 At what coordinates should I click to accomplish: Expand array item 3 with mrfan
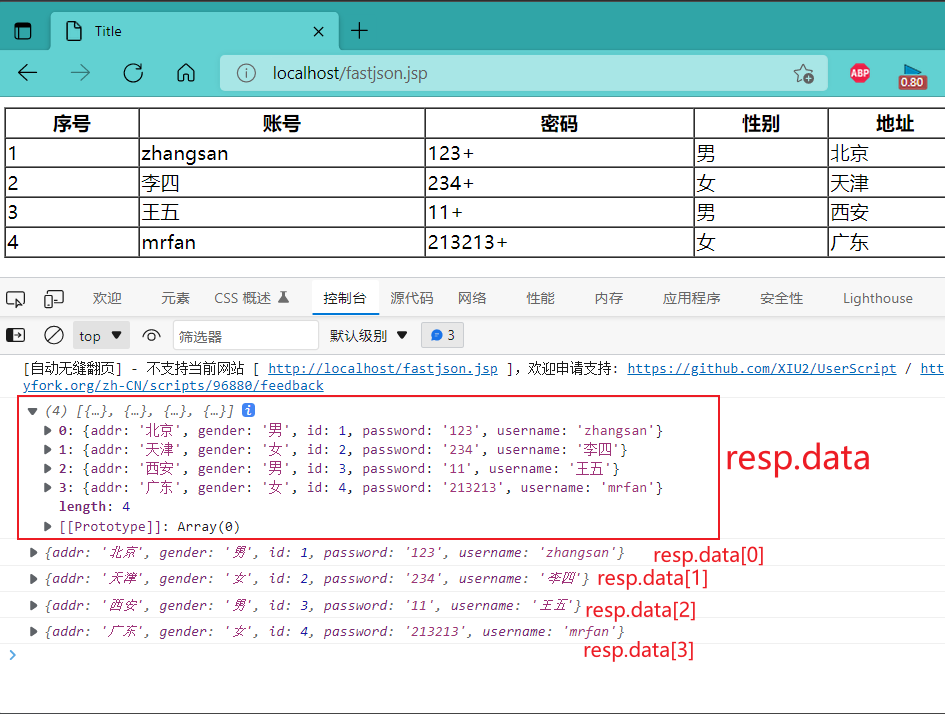[x=47, y=487]
